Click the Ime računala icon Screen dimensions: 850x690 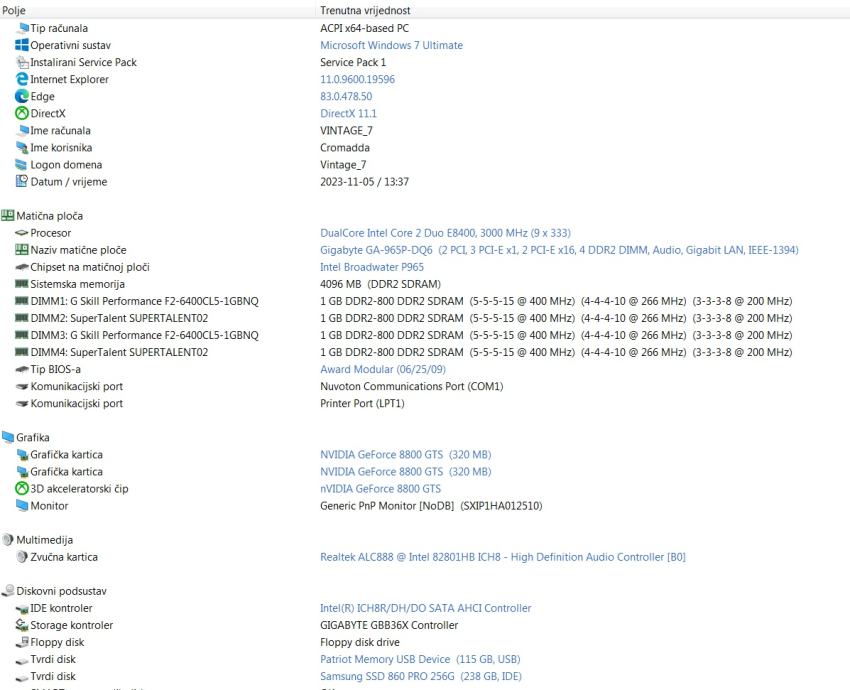(22, 131)
